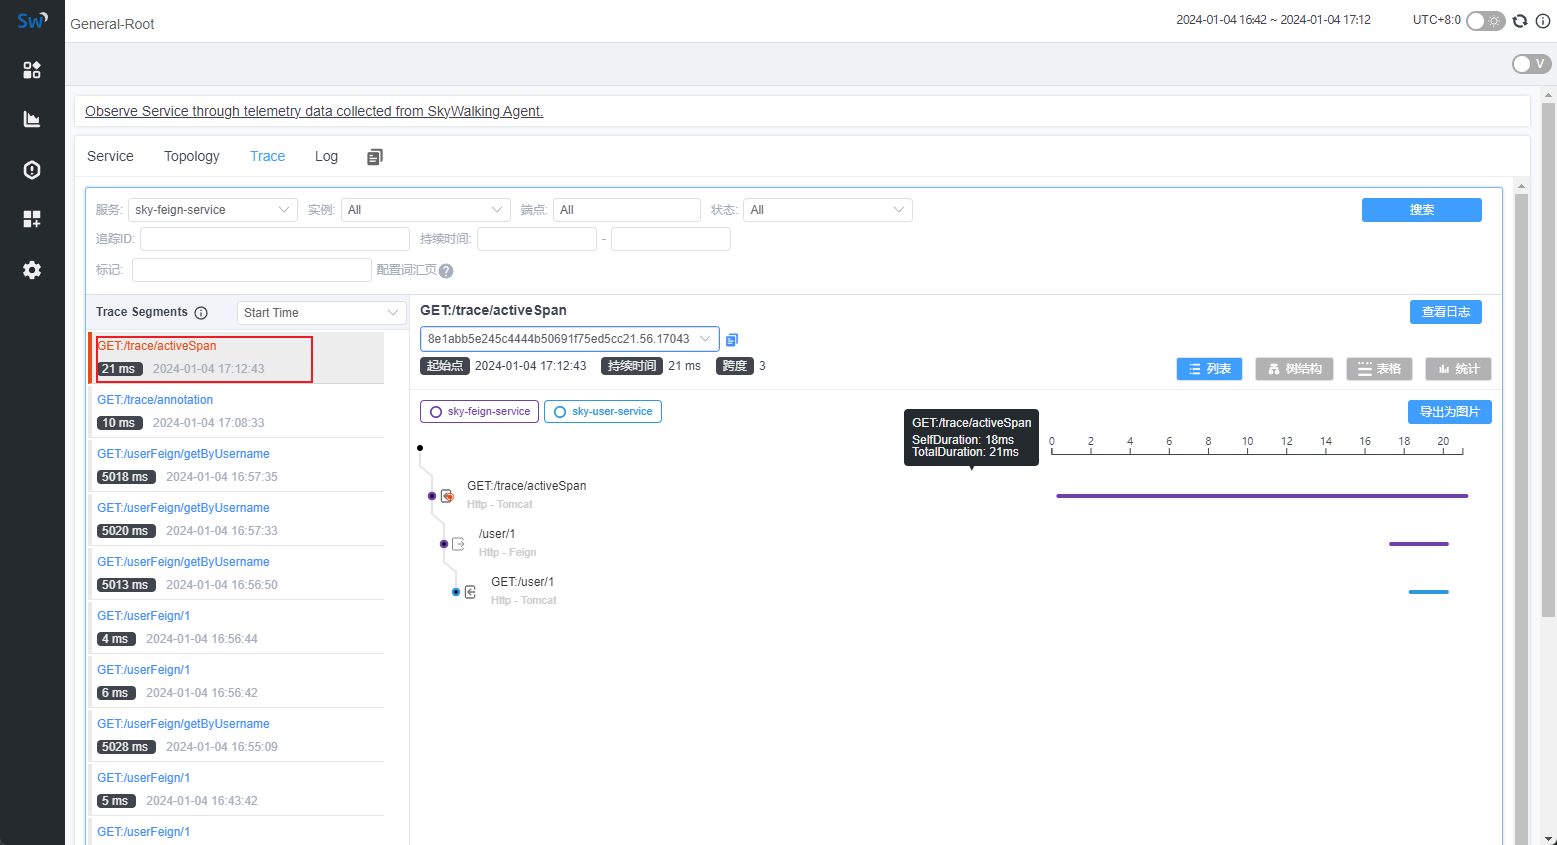This screenshot has height=845, width=1557.
Task: Switch to the Log tab
Action: tap(326, 157)
